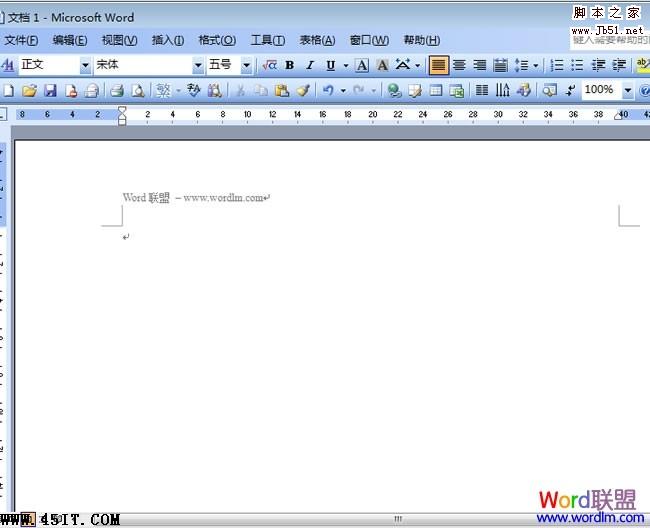Screen dimensions: 650x528
Task: Open the Undo history dropdown arrow
Action: pos(343,90)
